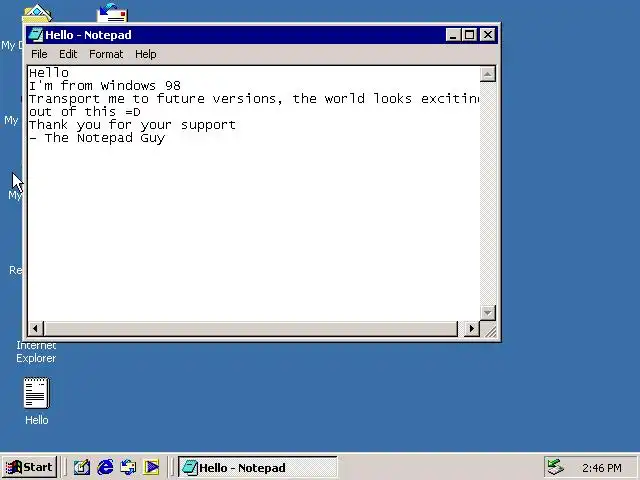Screen dimensions: 640x480
Task: Launch Internet Explorer from quick launch
Action: coord(105,467)
